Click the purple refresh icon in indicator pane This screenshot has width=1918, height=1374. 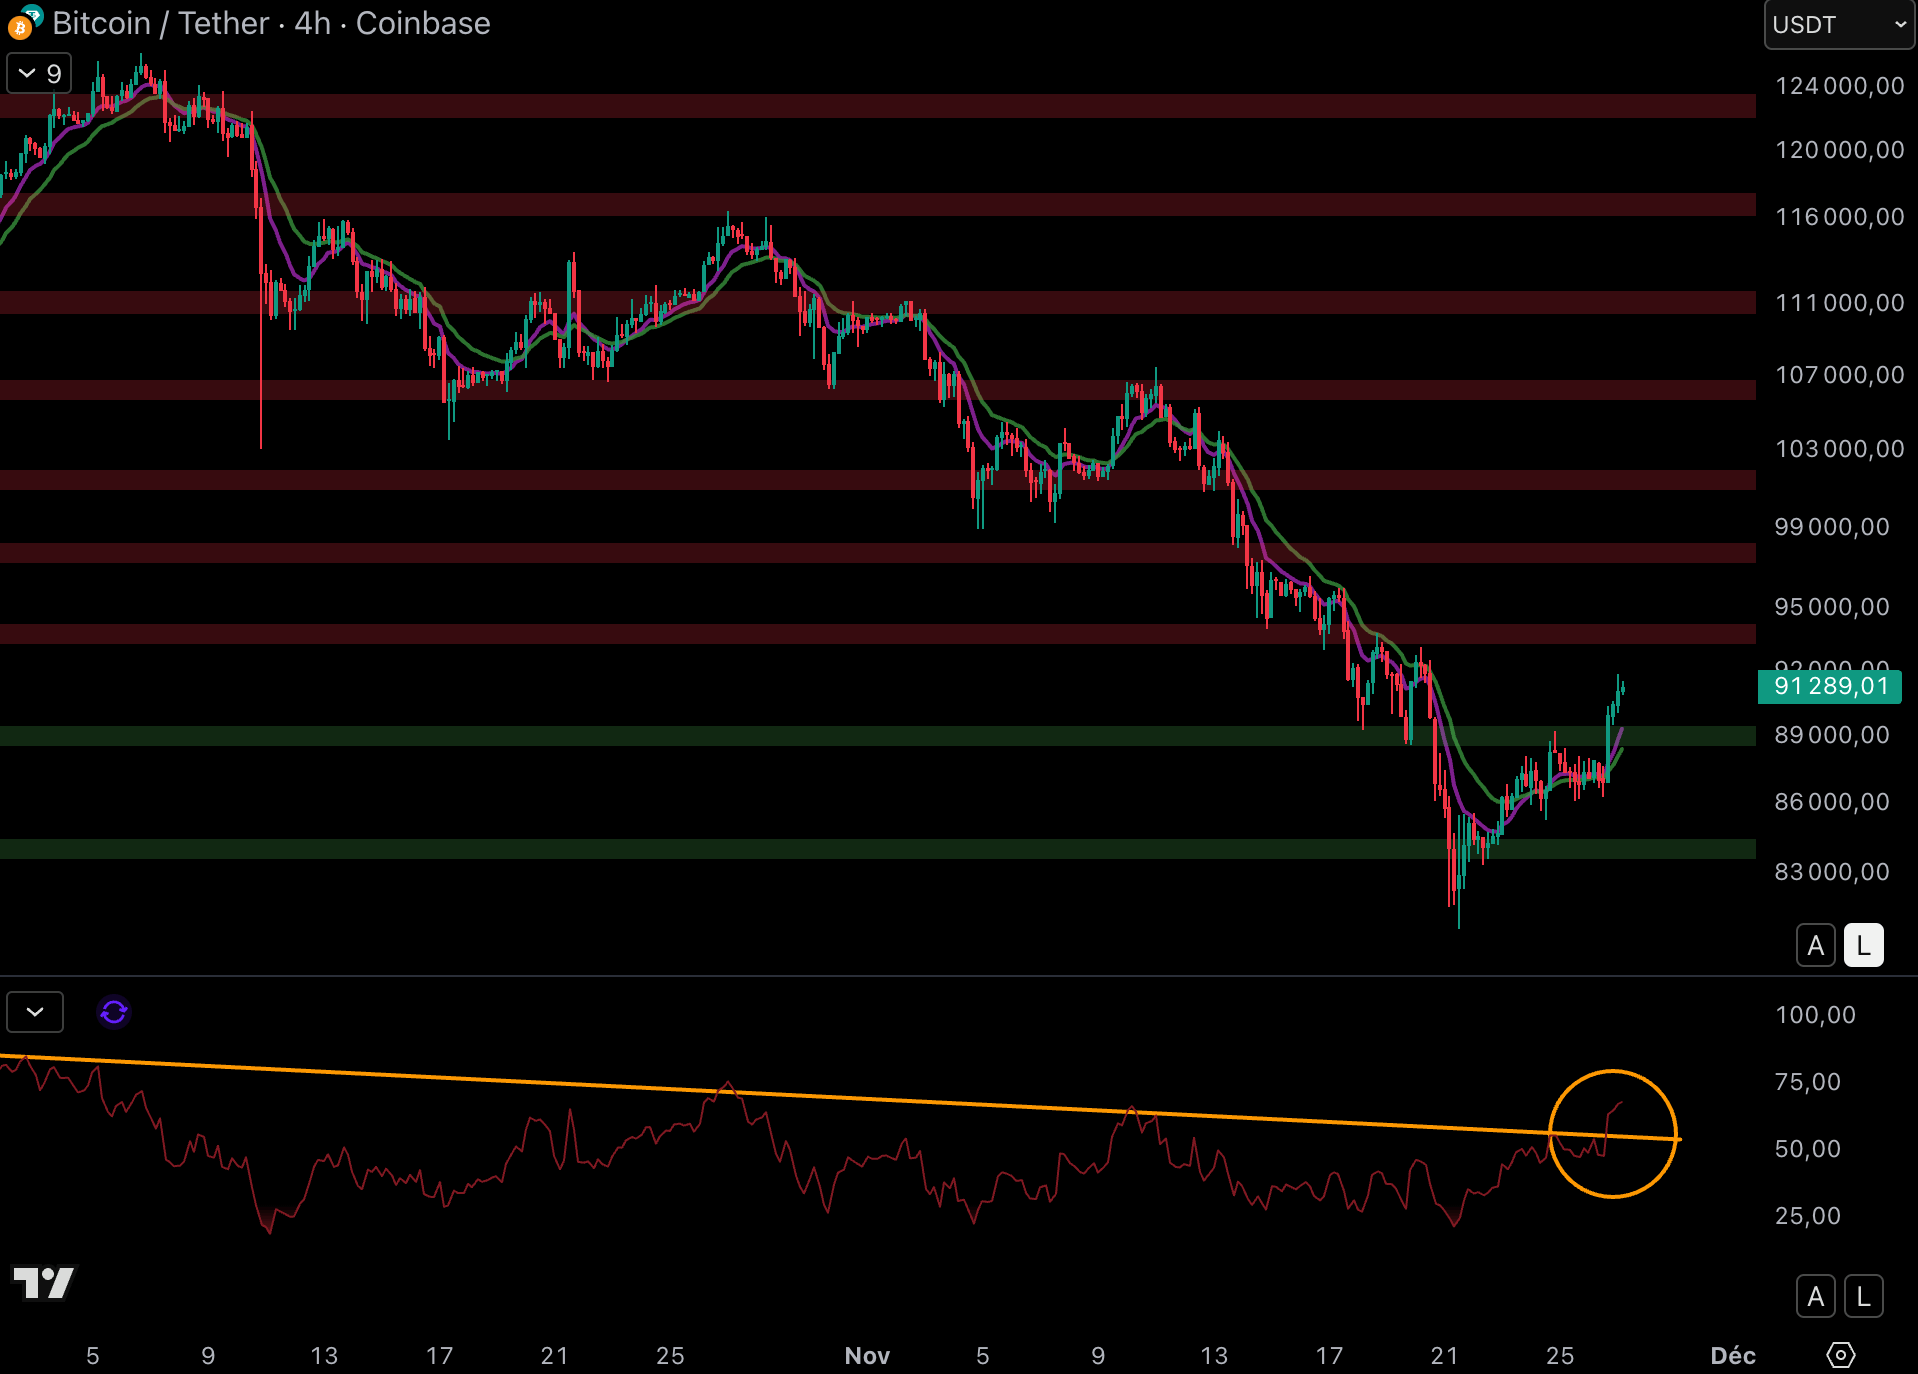coord(114,1012)
